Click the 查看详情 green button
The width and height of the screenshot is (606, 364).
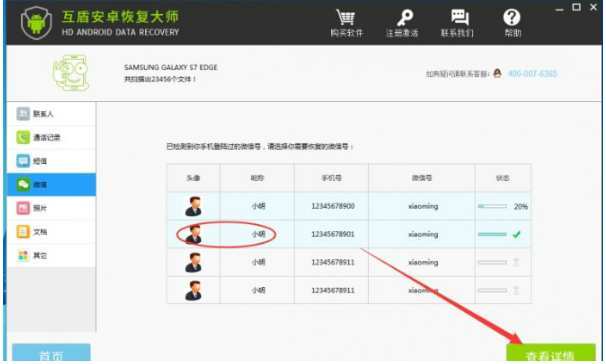(551, 353)
